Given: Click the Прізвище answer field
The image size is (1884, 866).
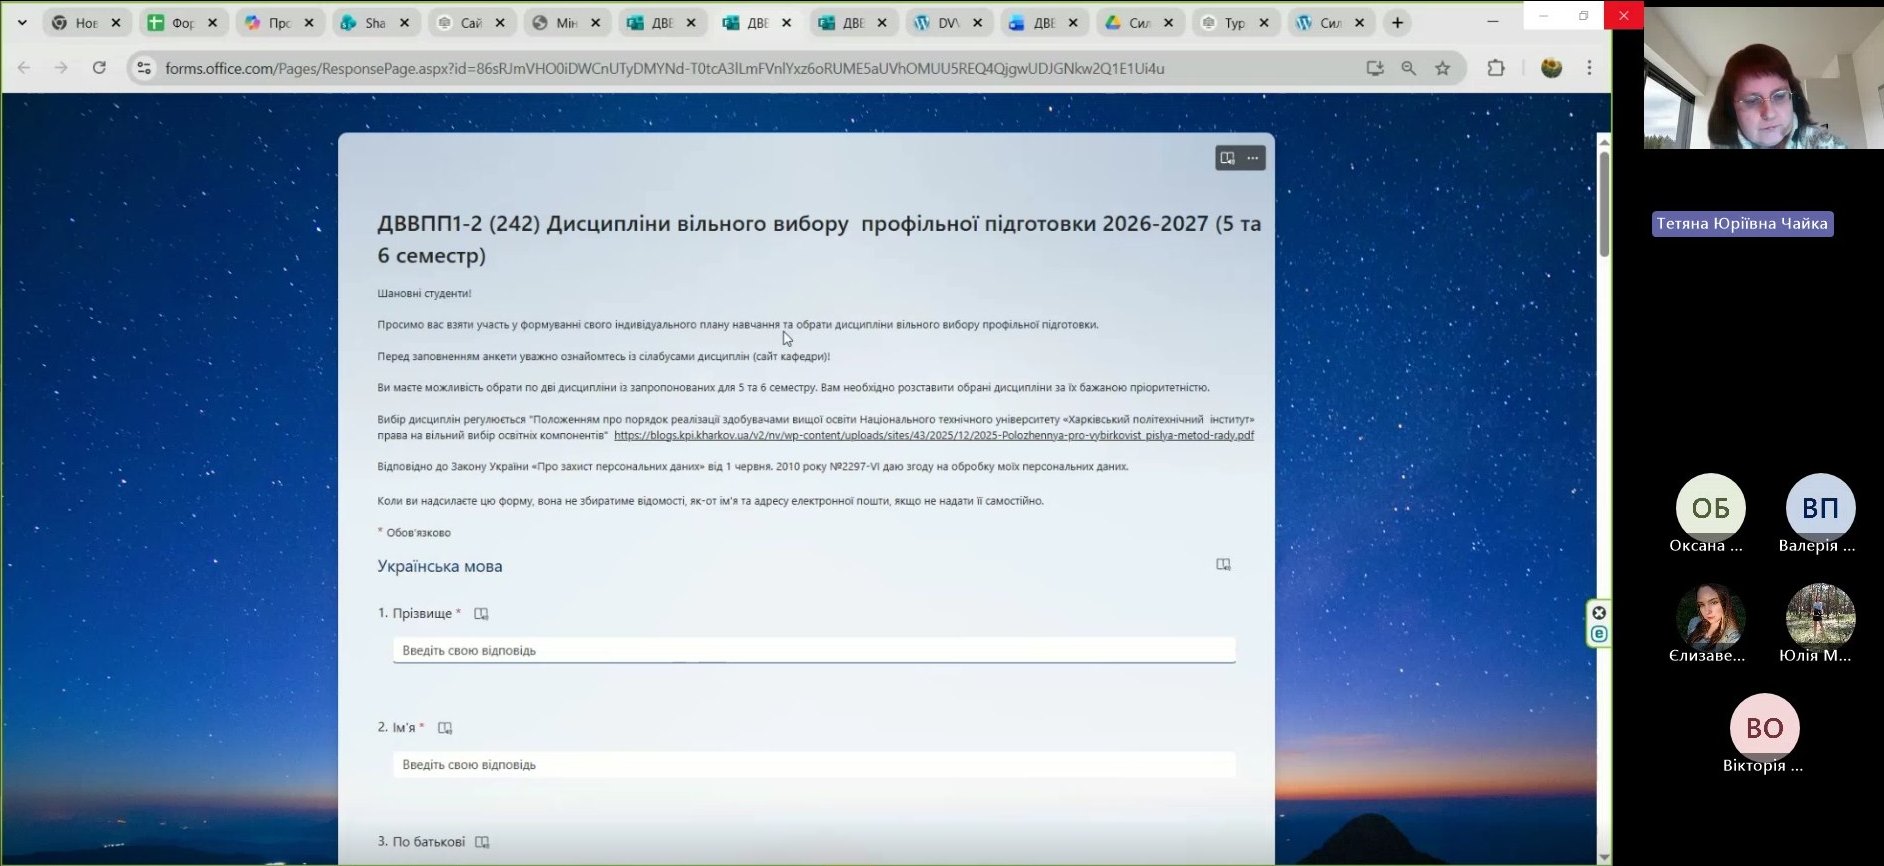Looking at the screenshot, I should (814, 650).
